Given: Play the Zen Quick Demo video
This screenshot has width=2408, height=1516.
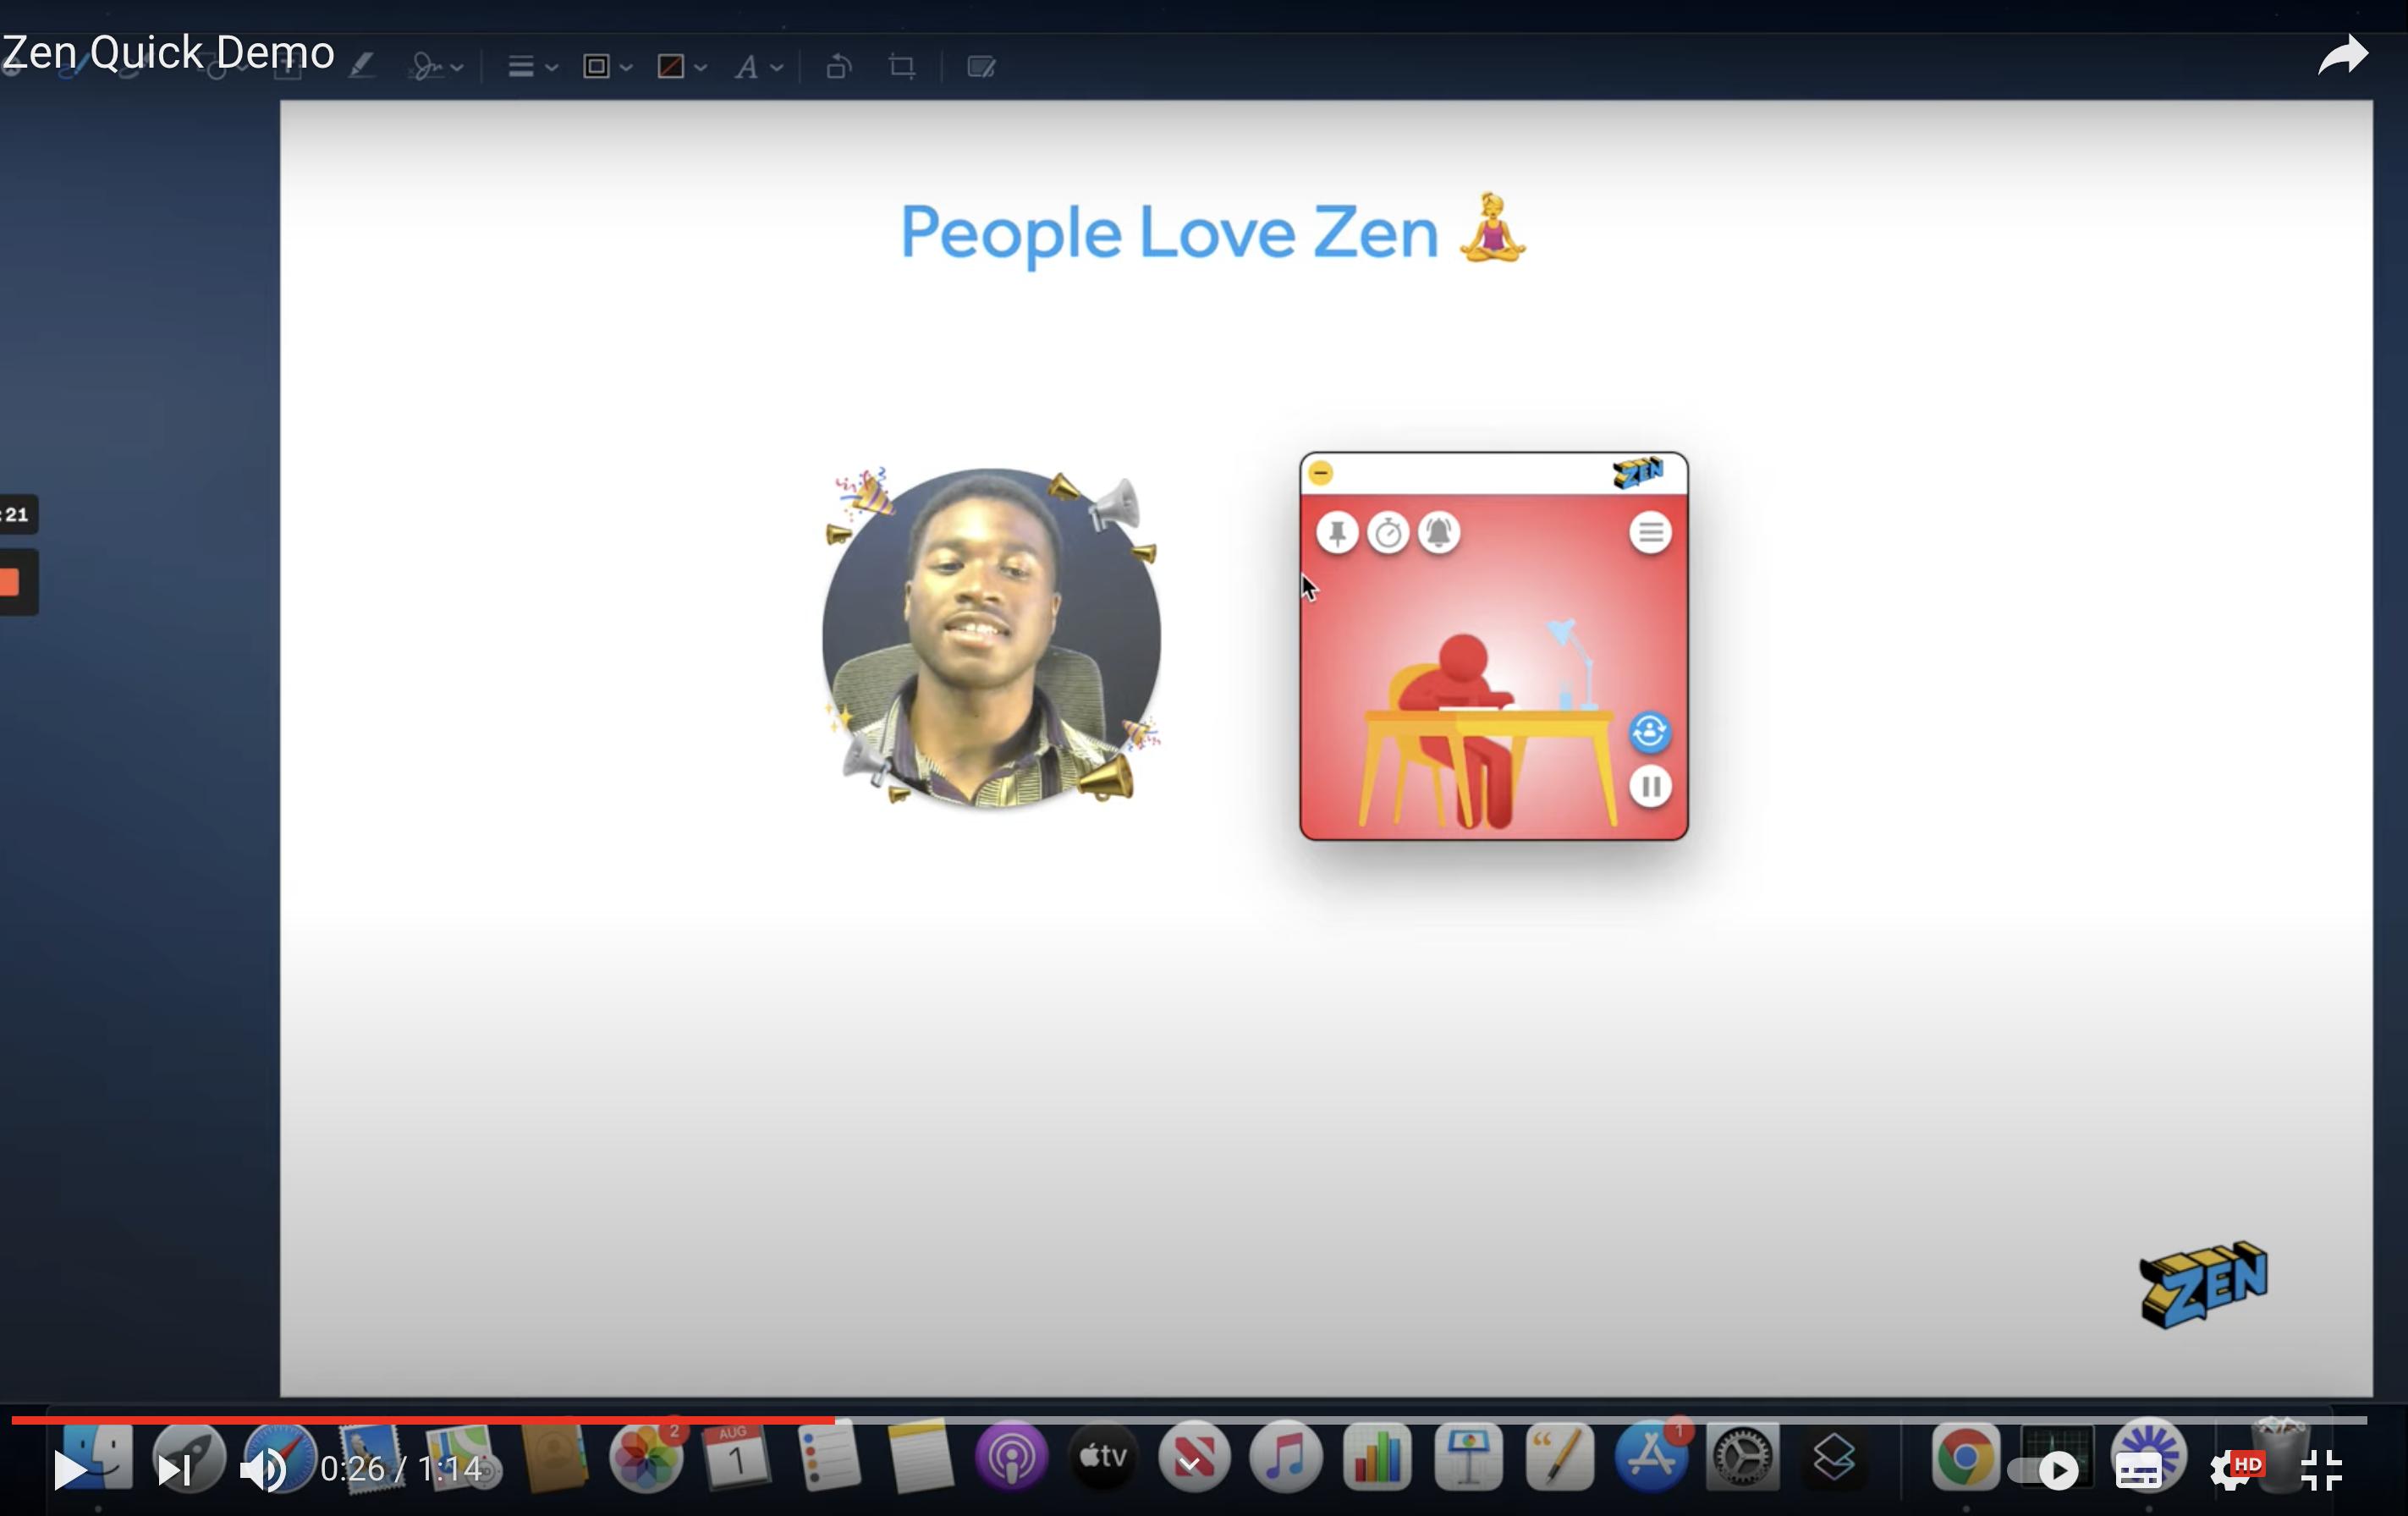Looking at the screenshot, I should click(x=69, y=1470).
